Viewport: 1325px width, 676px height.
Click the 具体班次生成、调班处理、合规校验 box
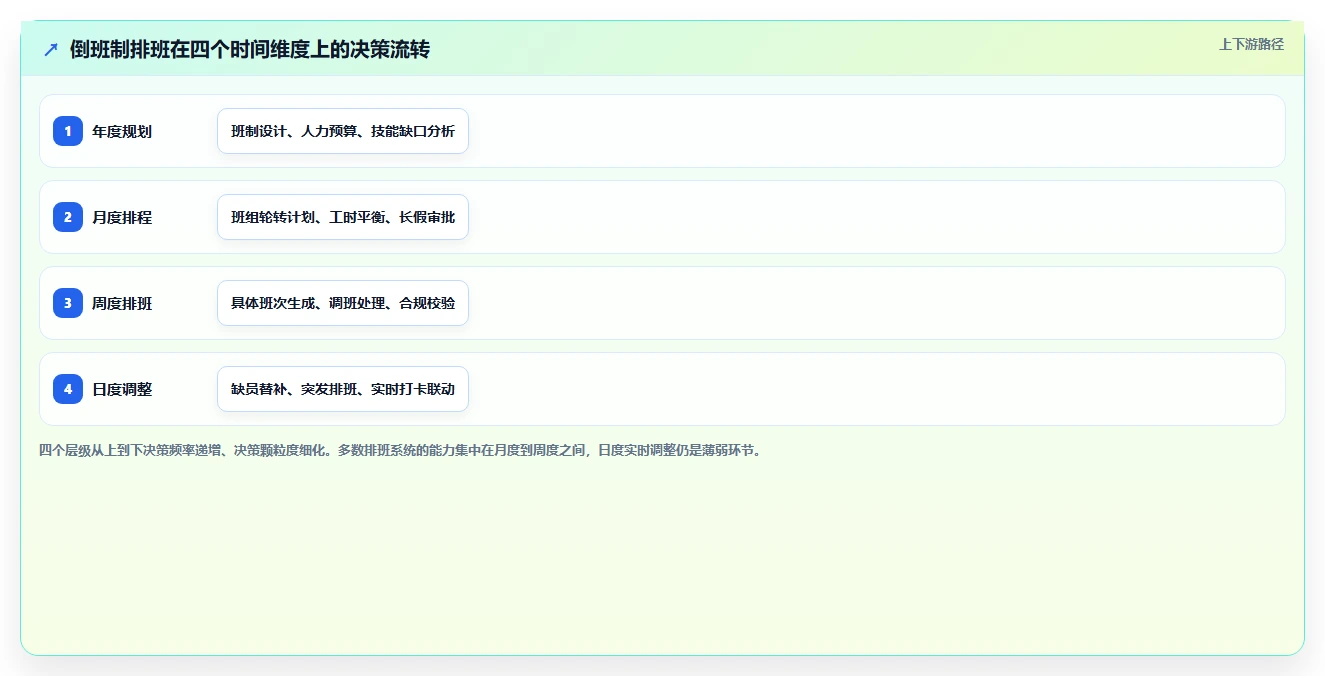(343, 303)
